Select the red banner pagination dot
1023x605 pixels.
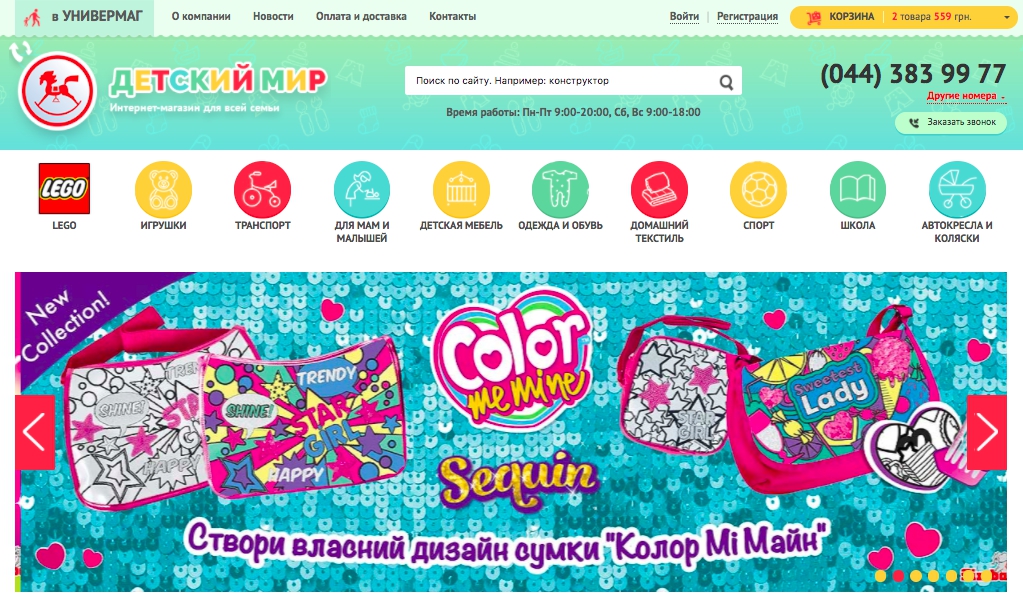(898, 576)
